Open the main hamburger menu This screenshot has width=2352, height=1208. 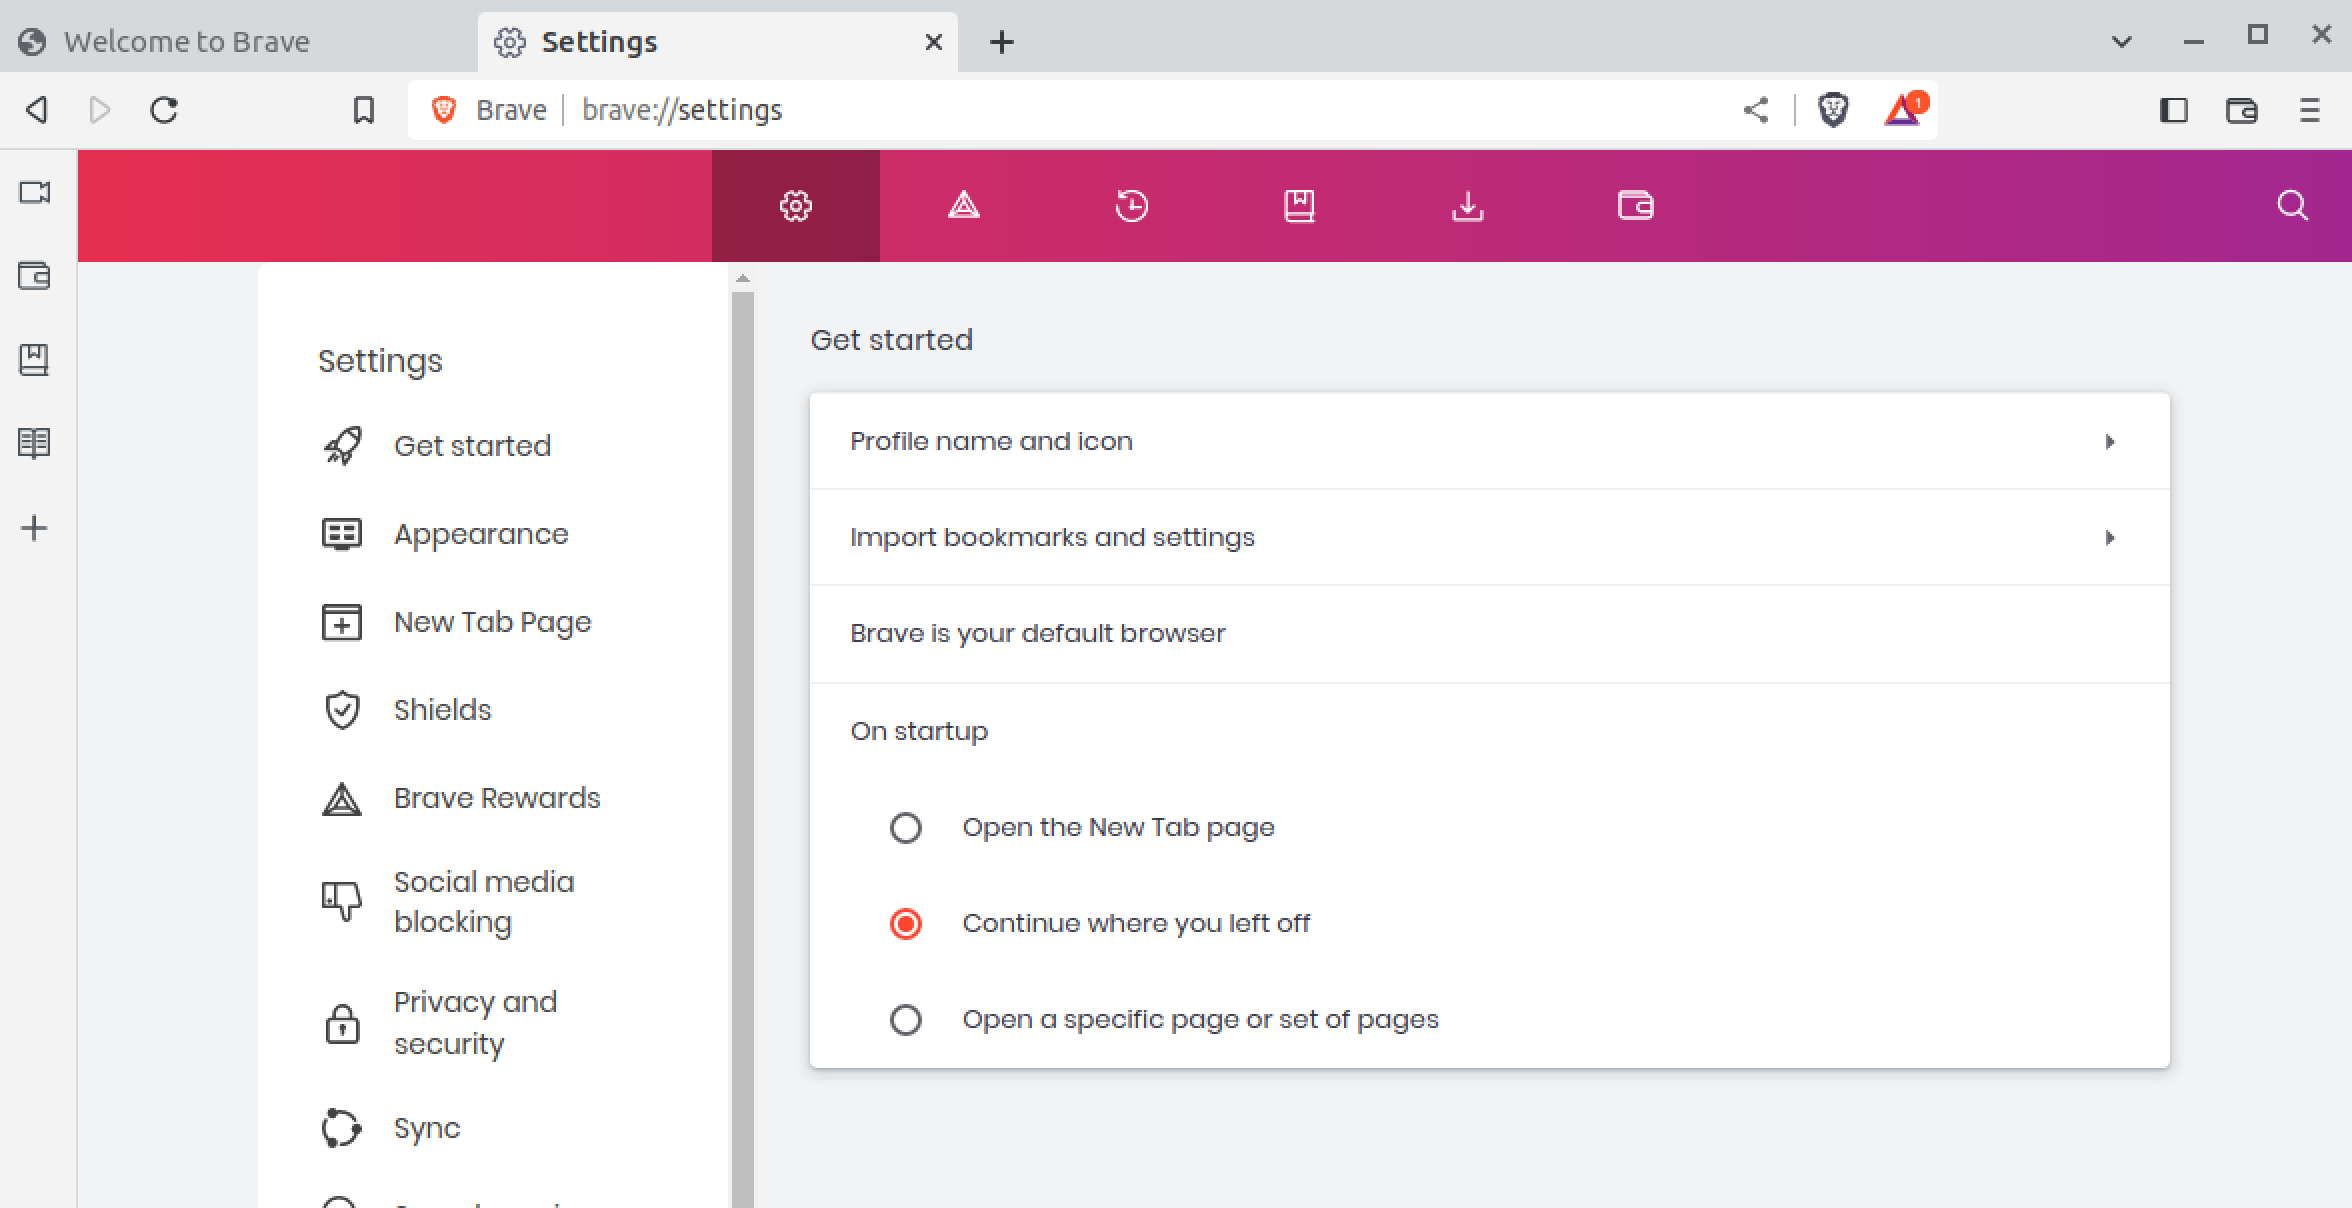2309,110
